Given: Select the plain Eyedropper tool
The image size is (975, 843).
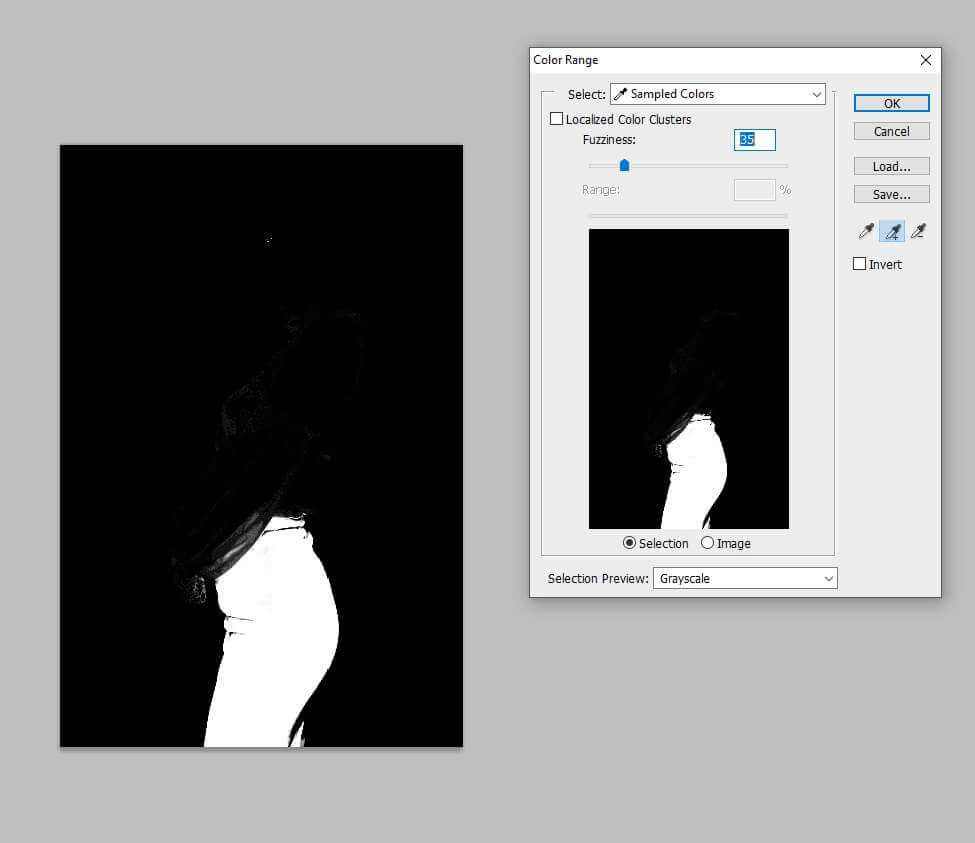Looking at the screenshot, I should click(866, 232).
